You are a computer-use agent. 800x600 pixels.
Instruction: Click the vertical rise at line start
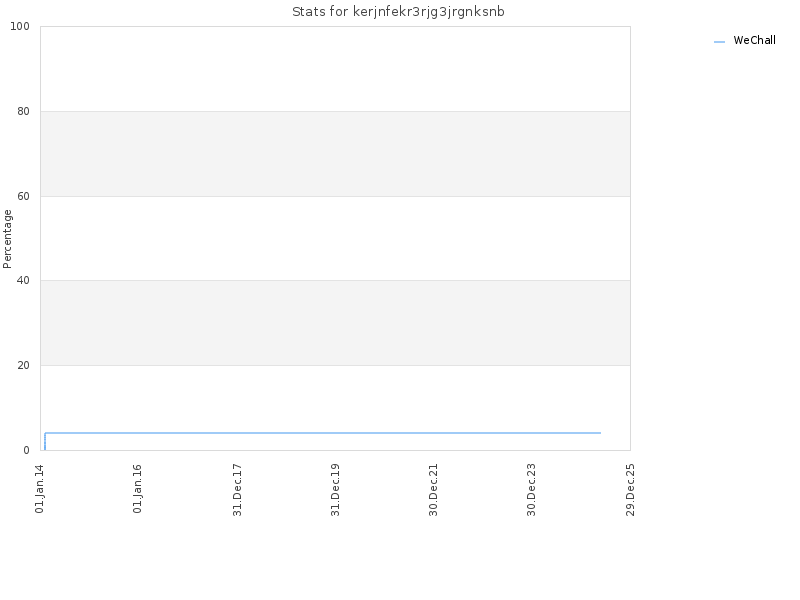45,441
